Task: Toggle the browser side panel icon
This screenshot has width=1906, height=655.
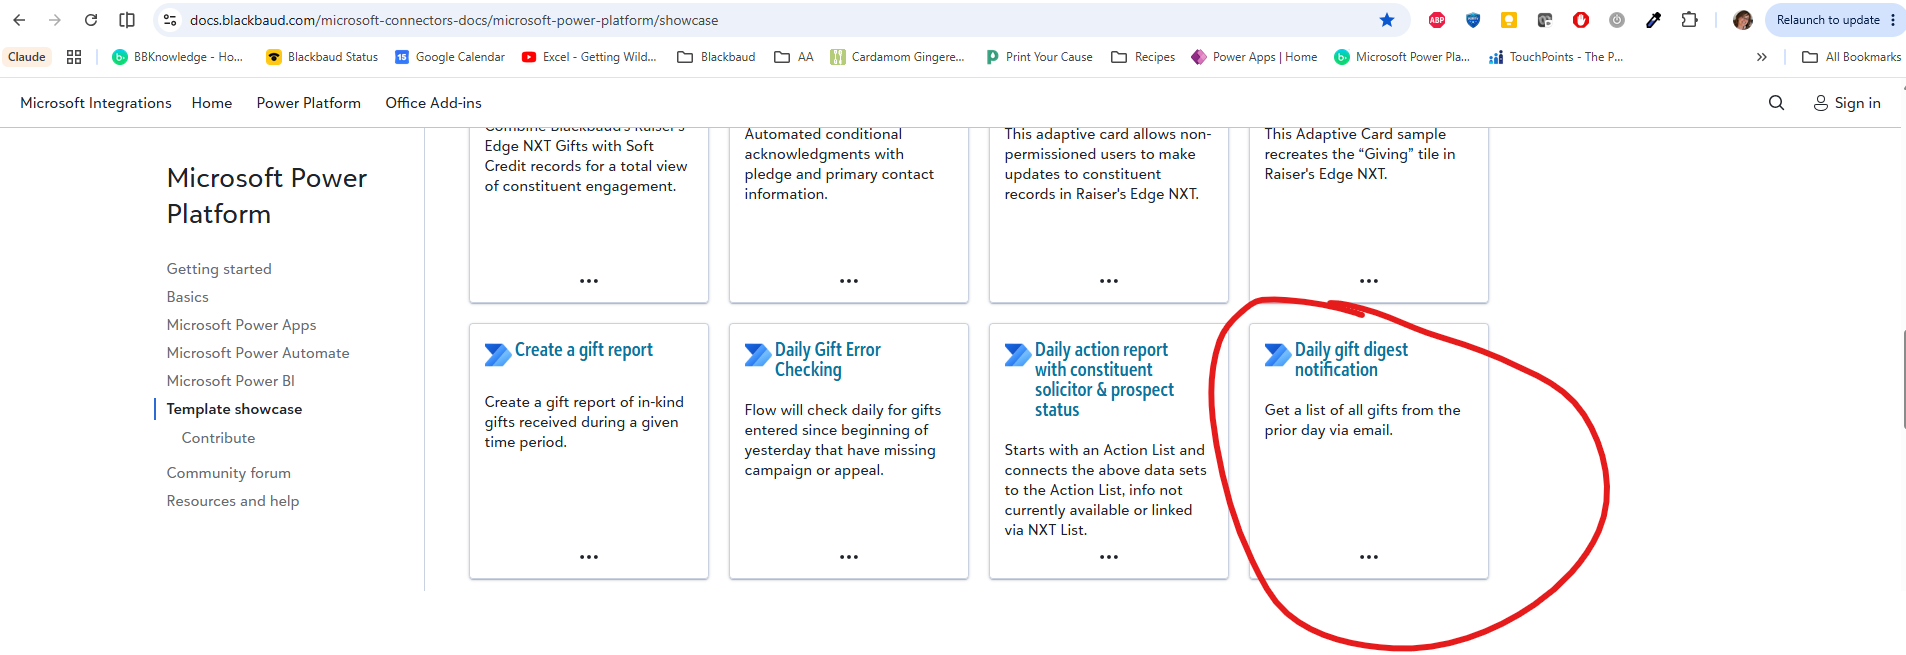Action: [127, 20]
